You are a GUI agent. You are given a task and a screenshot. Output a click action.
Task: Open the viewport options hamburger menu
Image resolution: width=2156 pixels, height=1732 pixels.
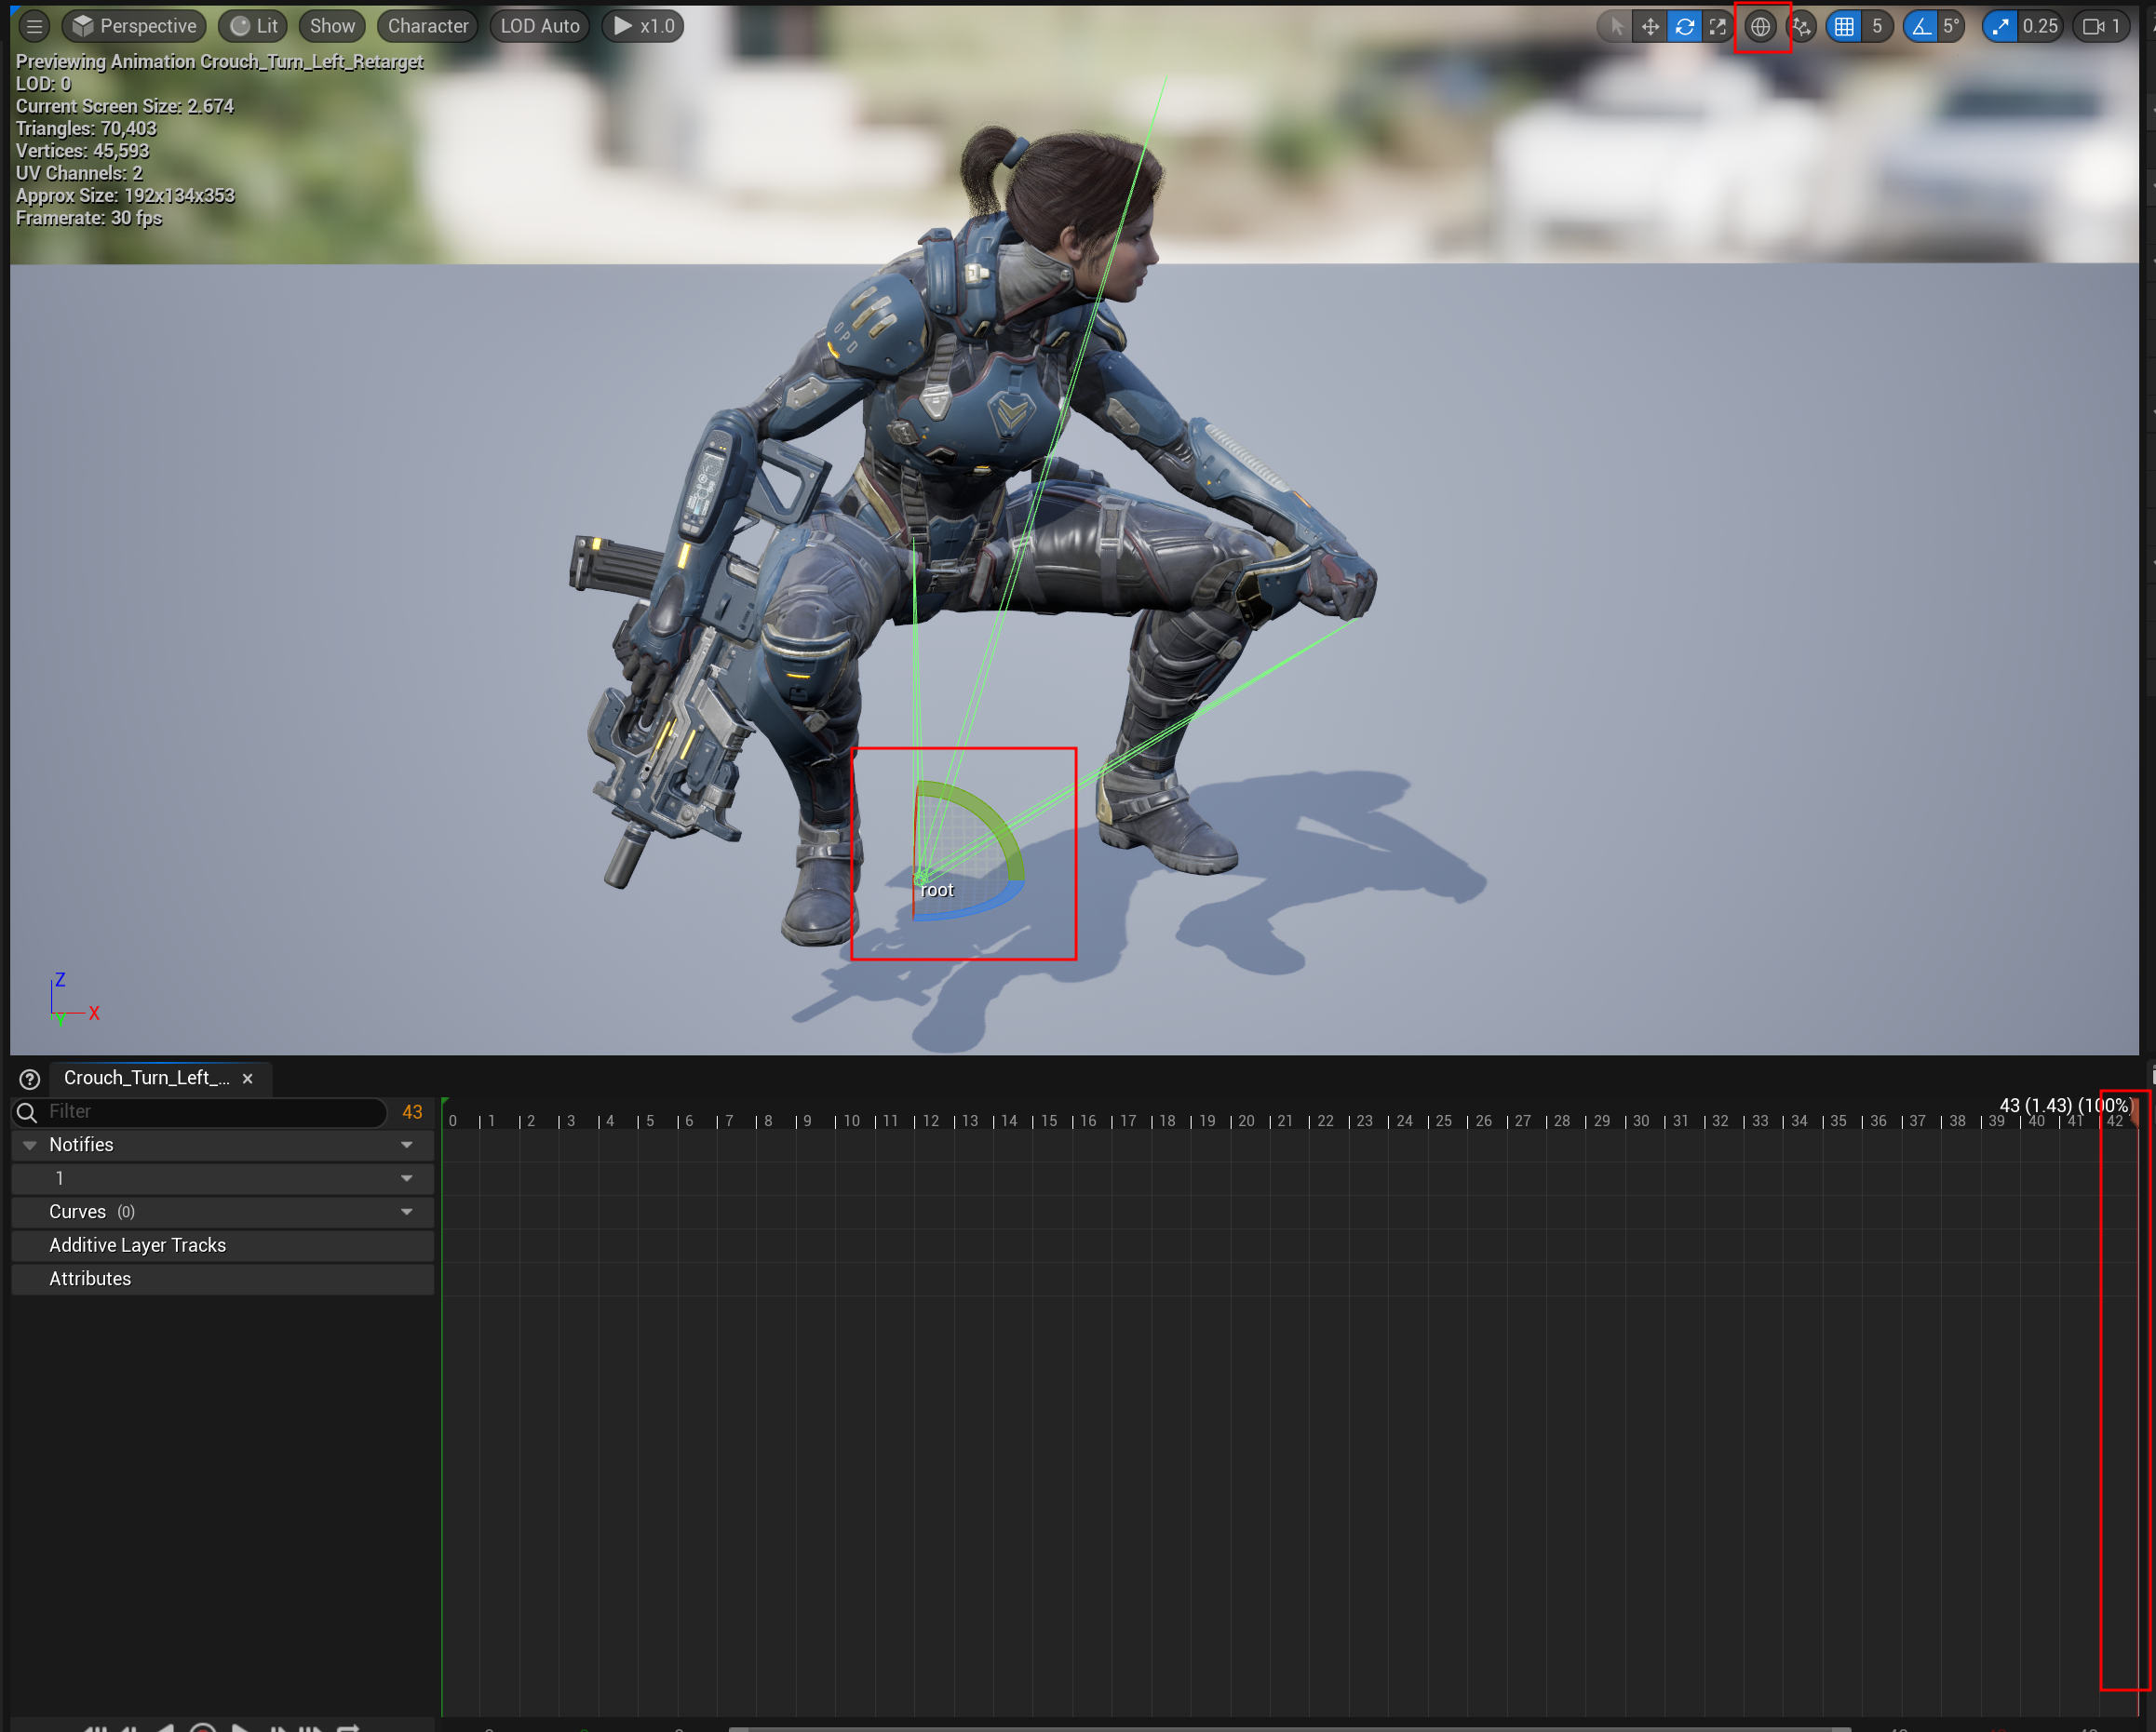(34, 27)
